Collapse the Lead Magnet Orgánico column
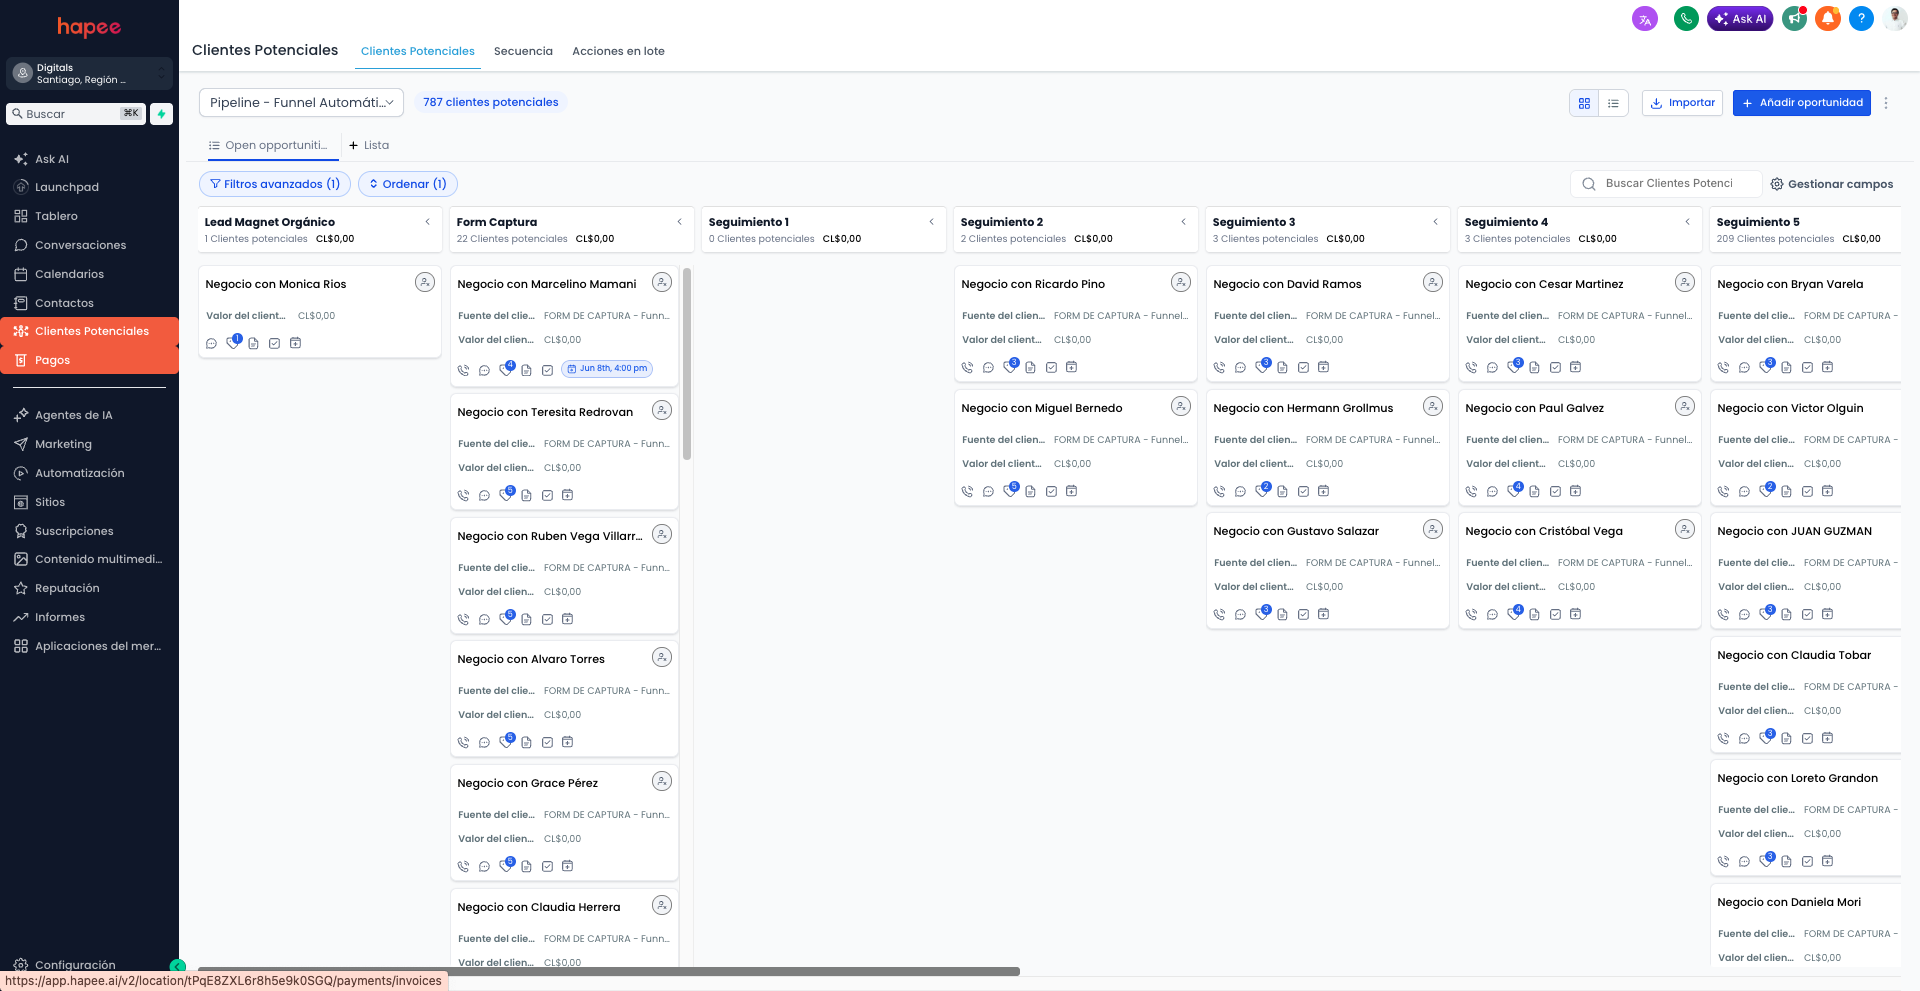The height and width of the screenshot is (991, 1920). click(x=428, y=222)
